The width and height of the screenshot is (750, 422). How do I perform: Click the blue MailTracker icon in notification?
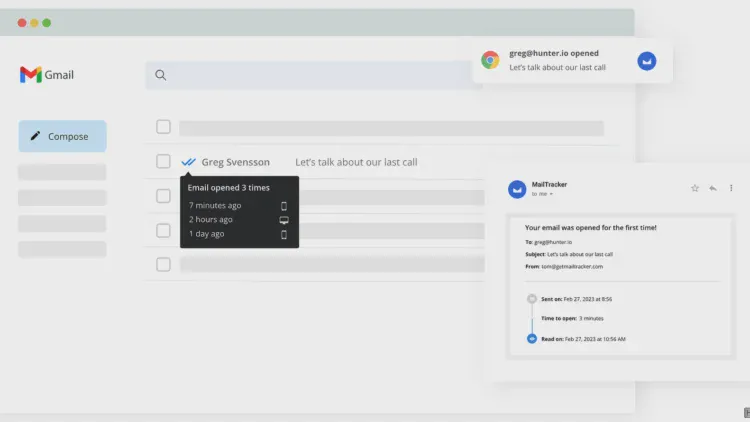point(647,61)
